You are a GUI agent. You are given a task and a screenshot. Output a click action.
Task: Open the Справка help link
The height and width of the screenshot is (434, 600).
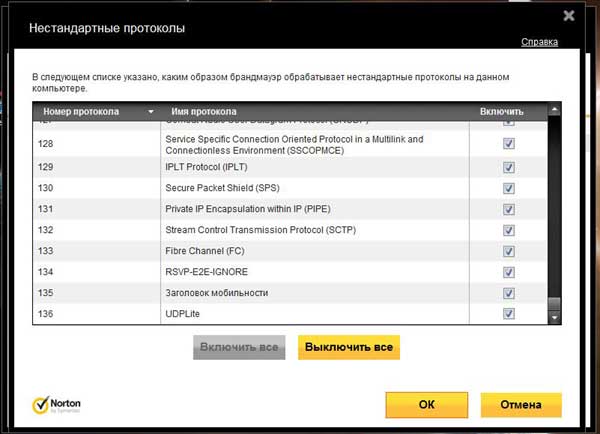pos(539,42)
